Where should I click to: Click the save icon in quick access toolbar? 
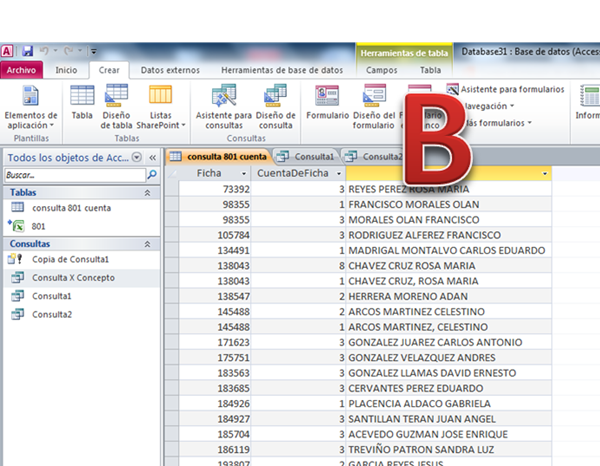pos(28,51)
